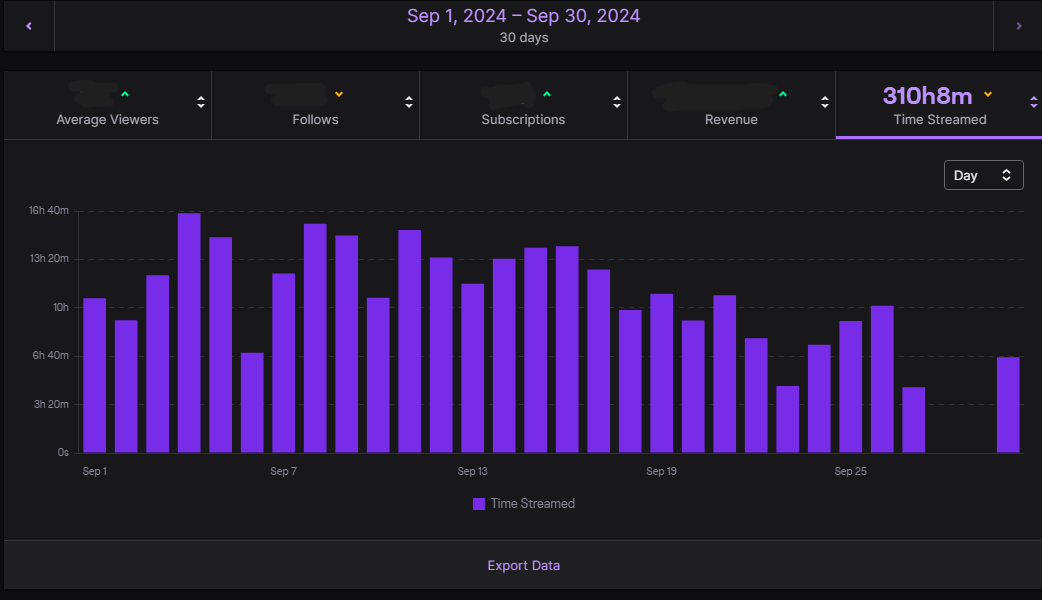This screenshot has width=1042, height=600.
Task: Open Average Viewers metric switcher arrows
Action: (201, 102)
